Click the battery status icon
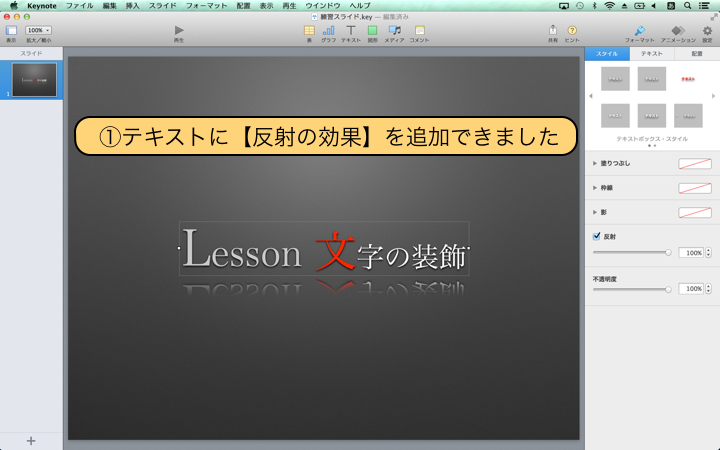Viewport: 720px width, 450px height. pos(639,6)
